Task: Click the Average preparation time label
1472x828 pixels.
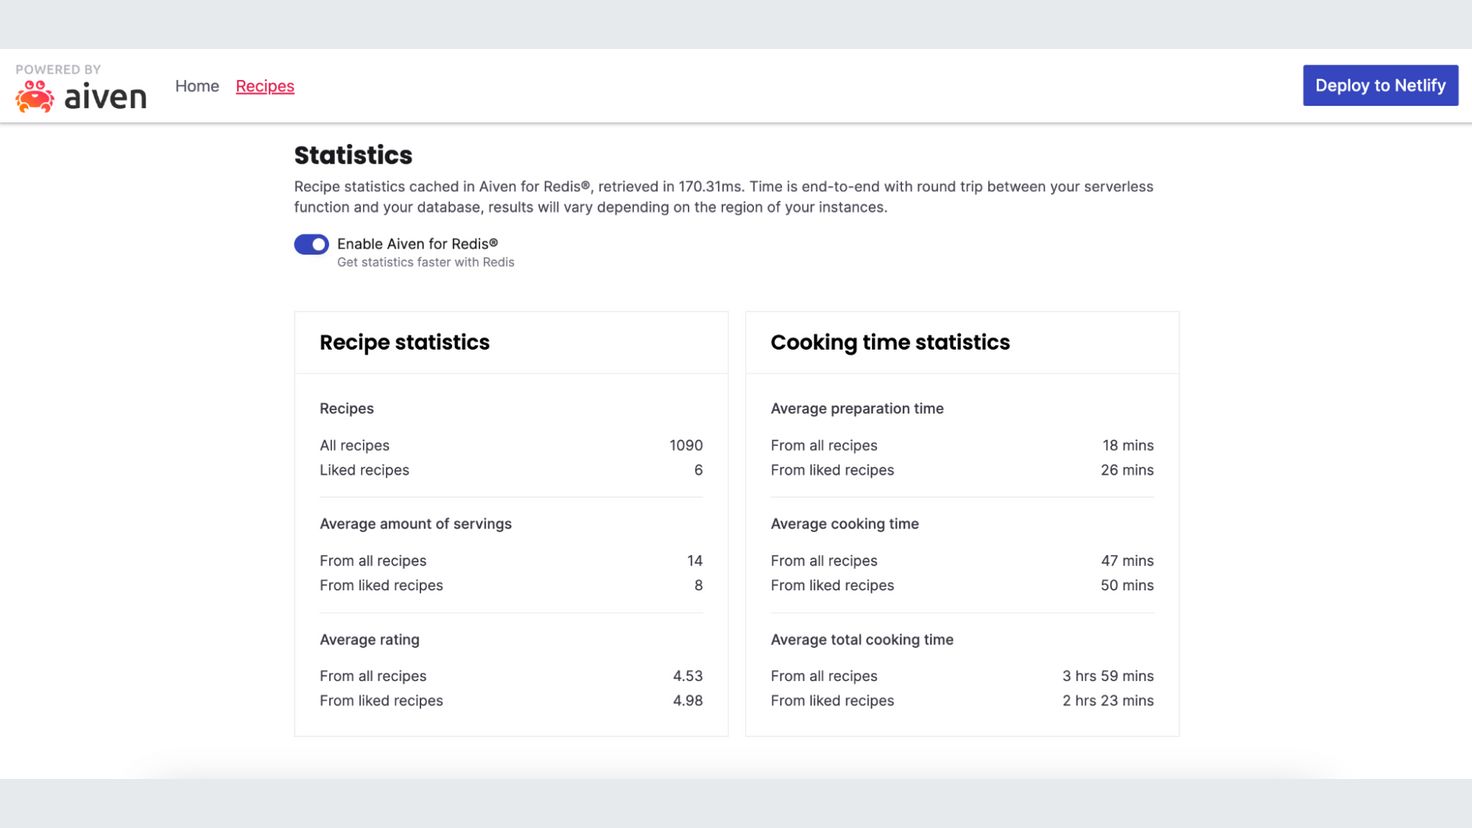Action: 857,408
